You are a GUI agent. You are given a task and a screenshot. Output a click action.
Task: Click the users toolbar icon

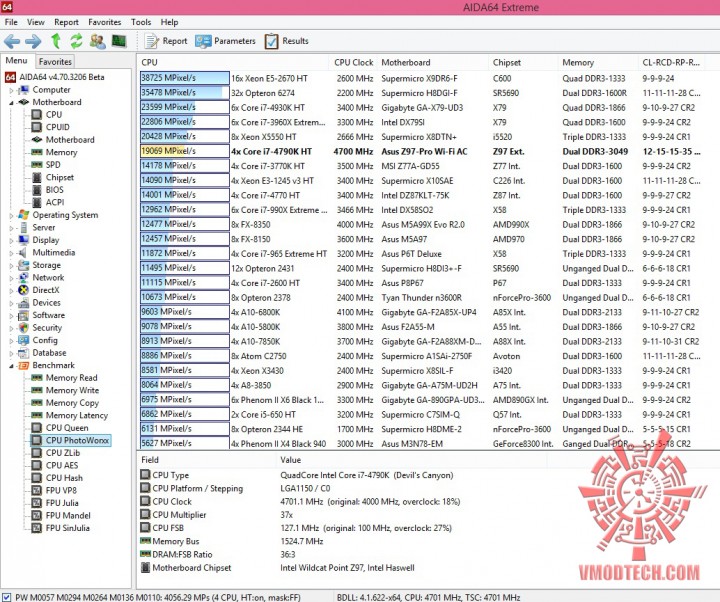(97, 41)
